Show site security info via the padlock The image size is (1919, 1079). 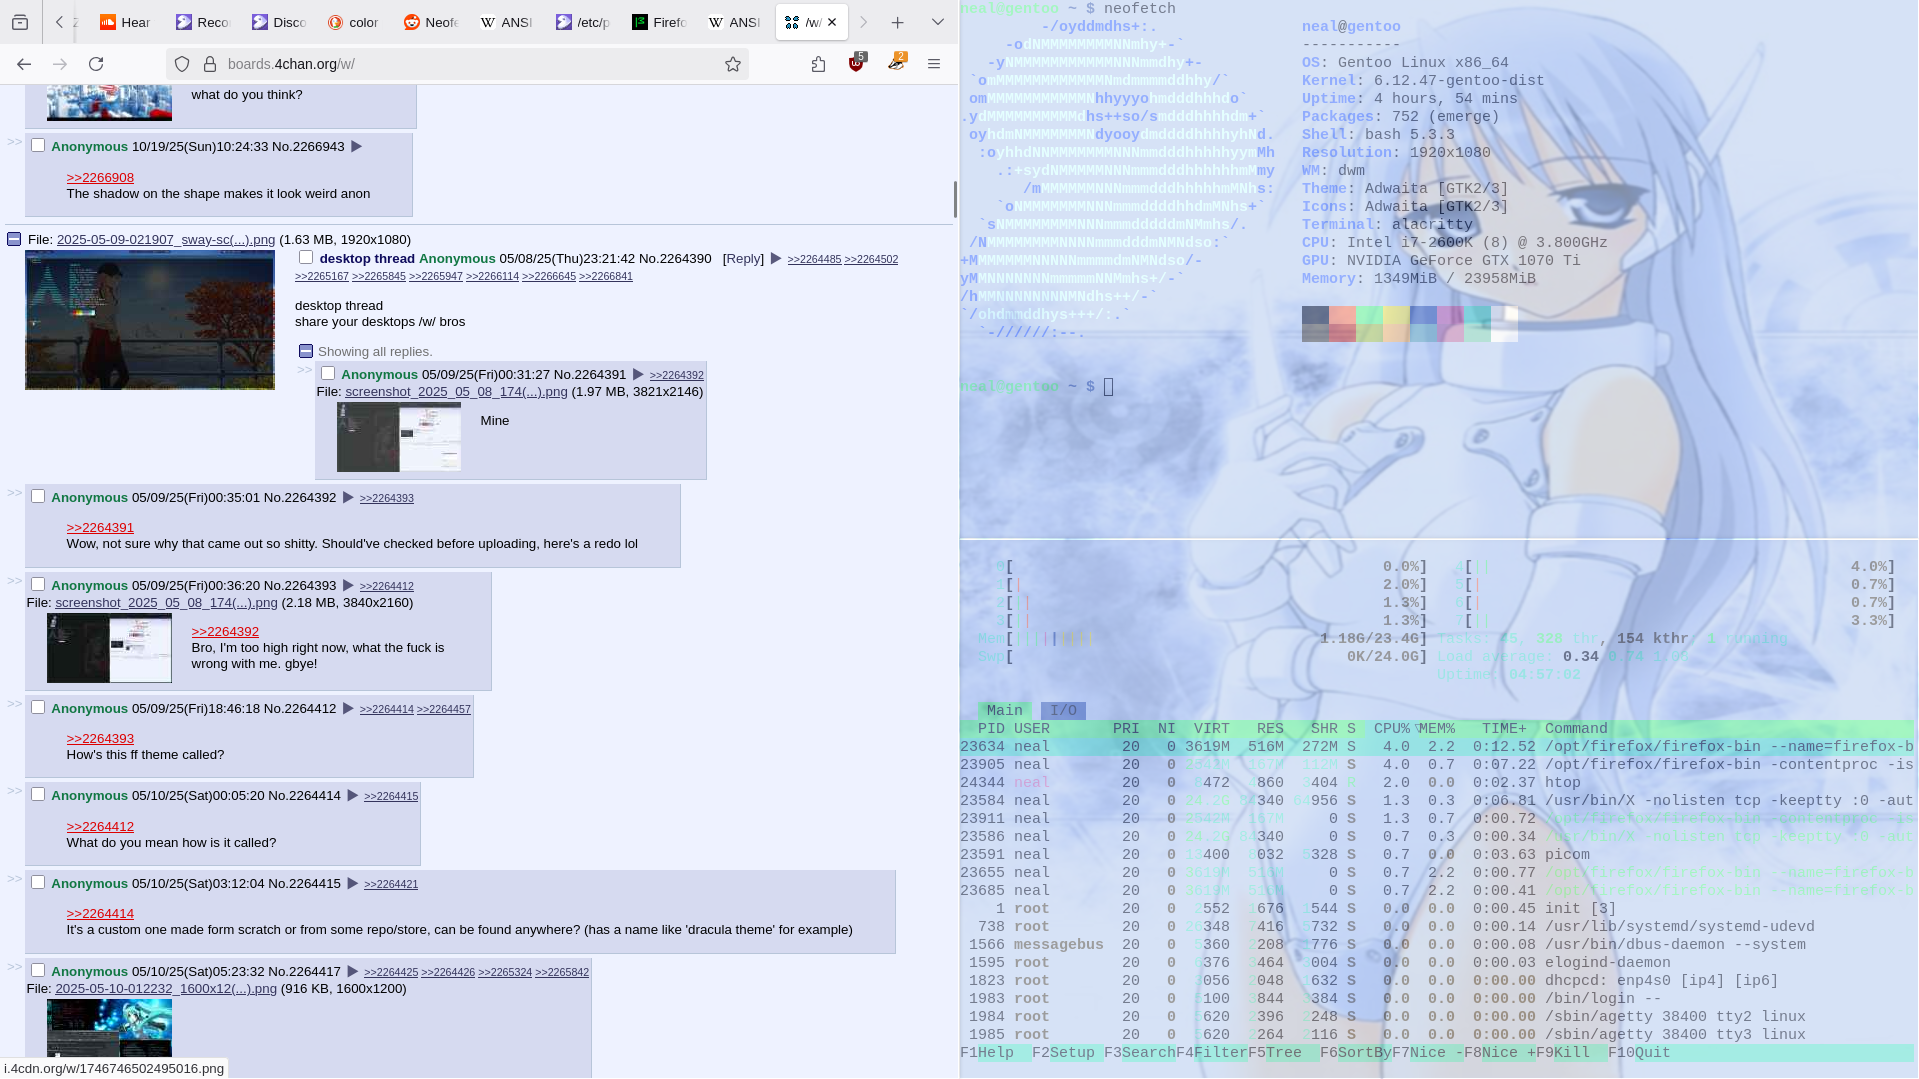tap(210, 64)
